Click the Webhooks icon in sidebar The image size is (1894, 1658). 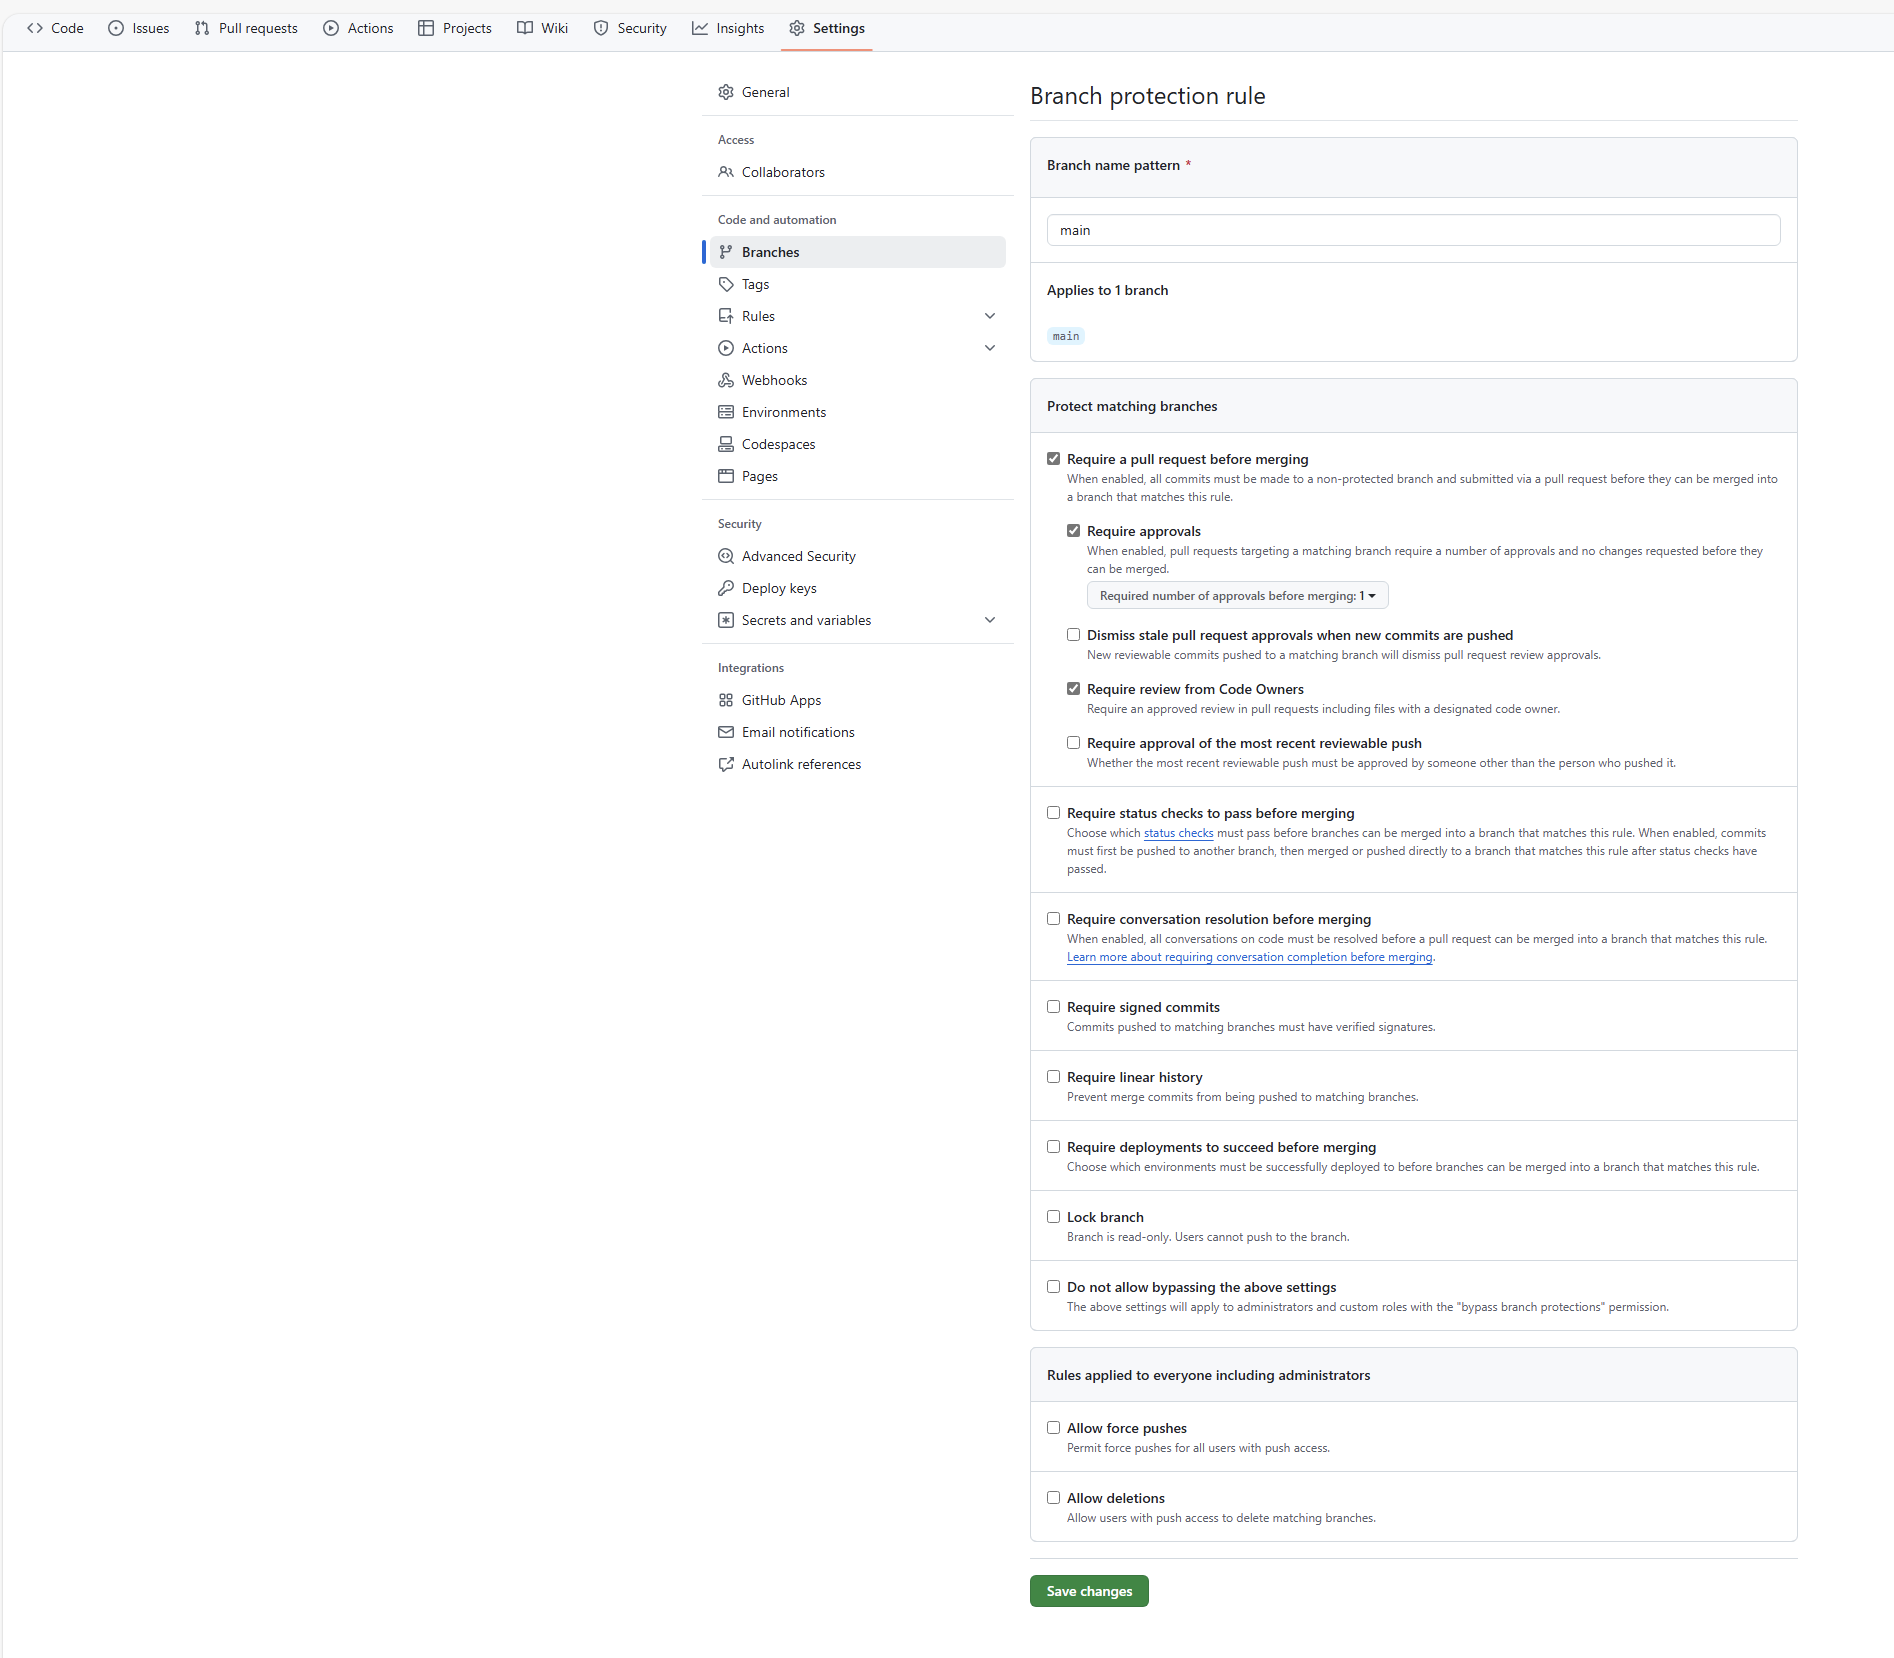tap(726, 380)
